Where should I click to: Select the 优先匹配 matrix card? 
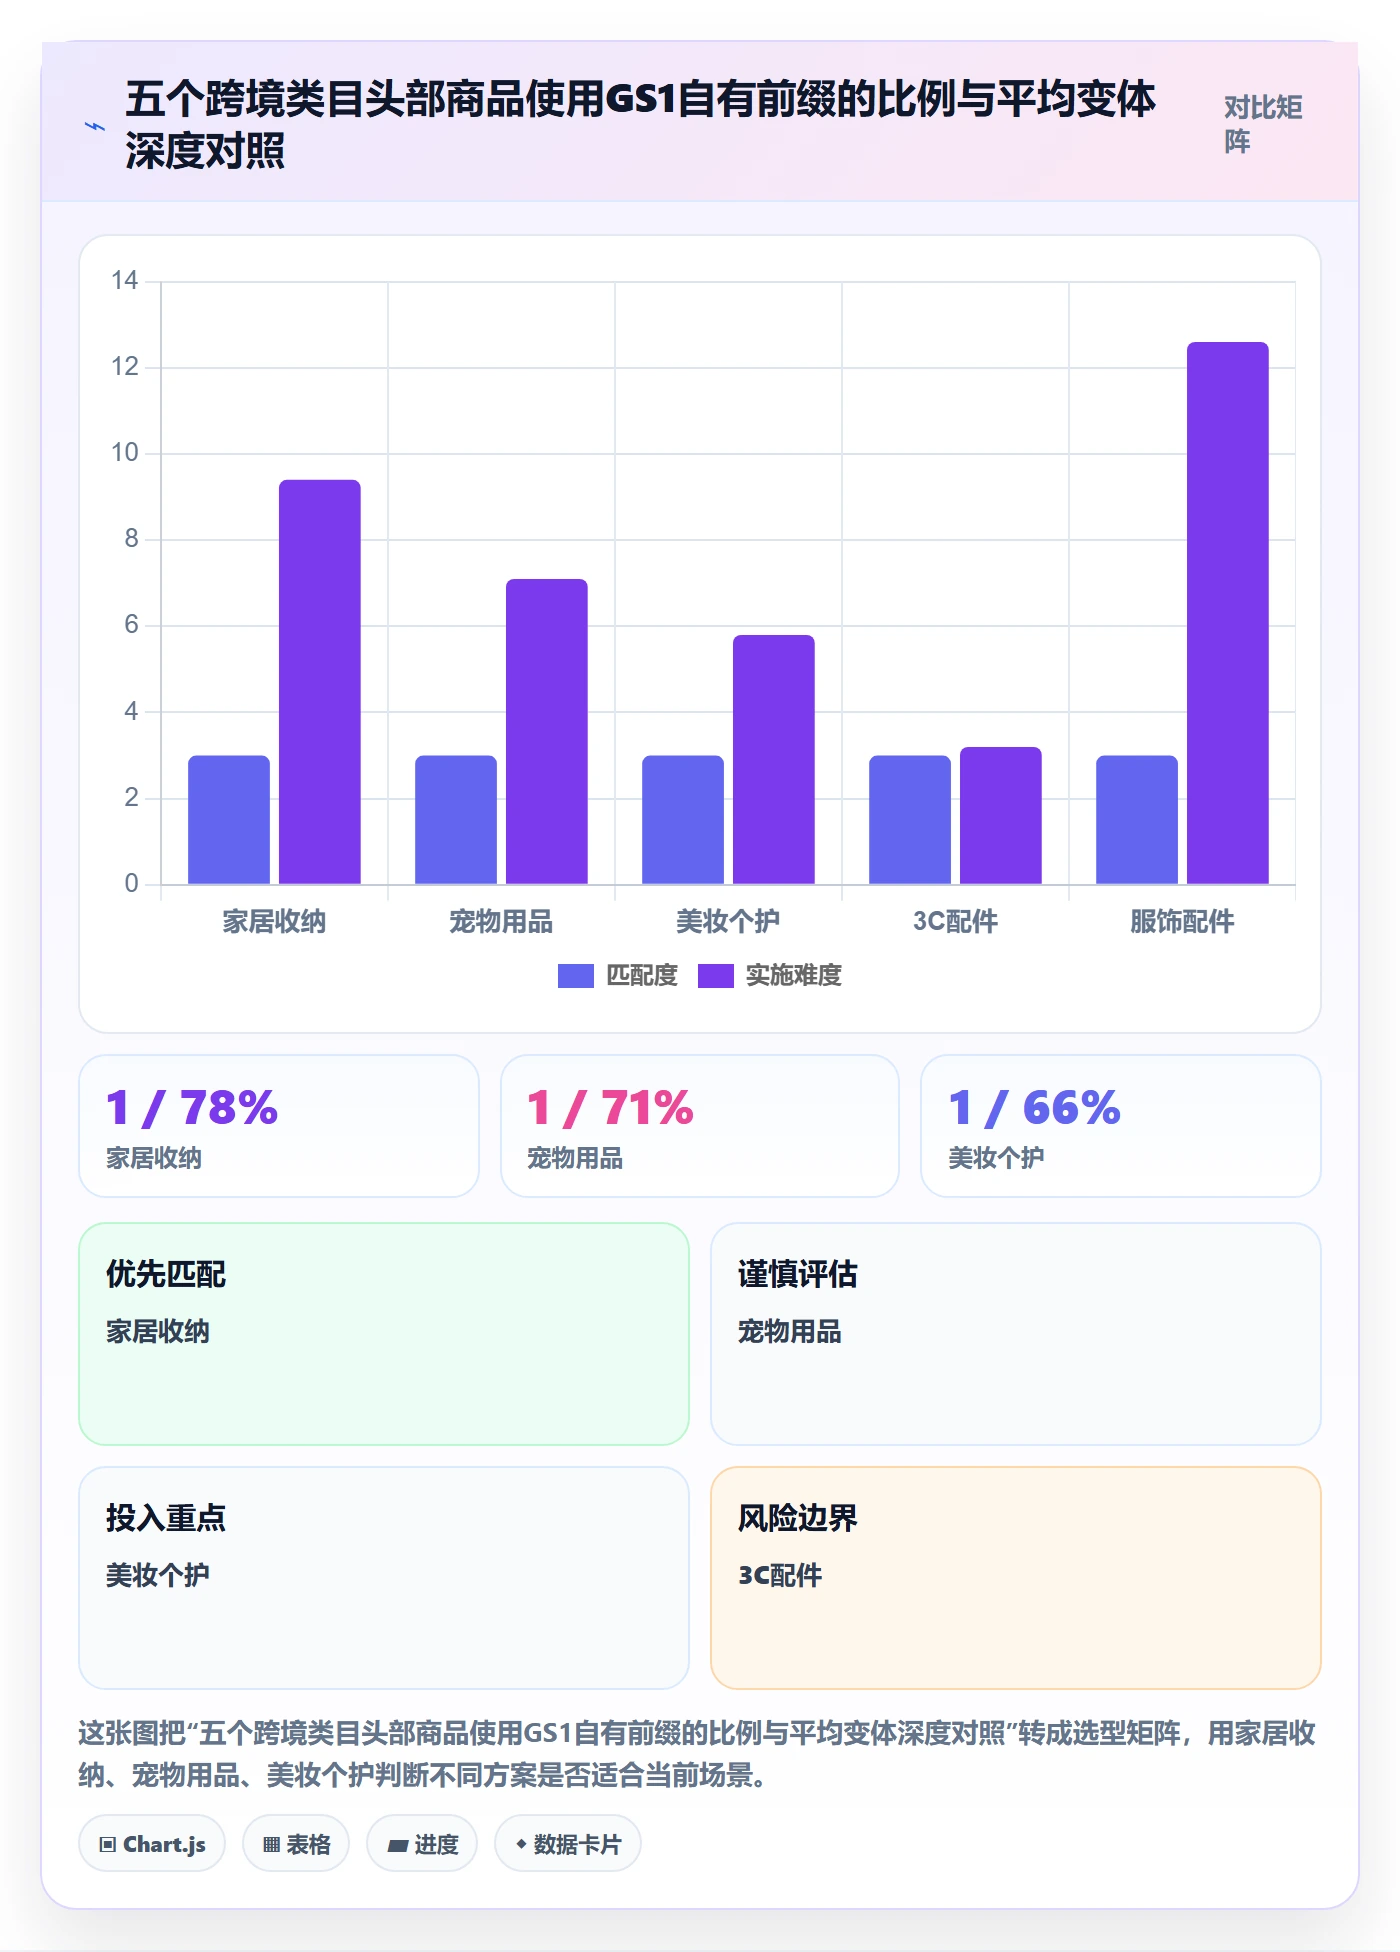tap(384, 1334)
